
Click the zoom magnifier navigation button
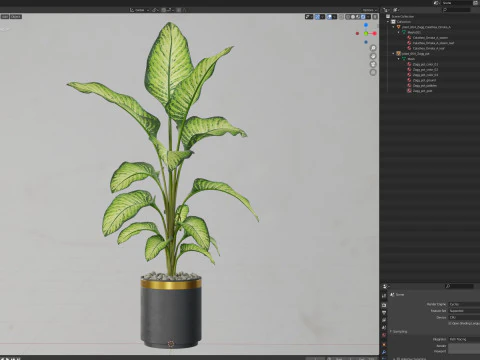[x=373, y=48]
